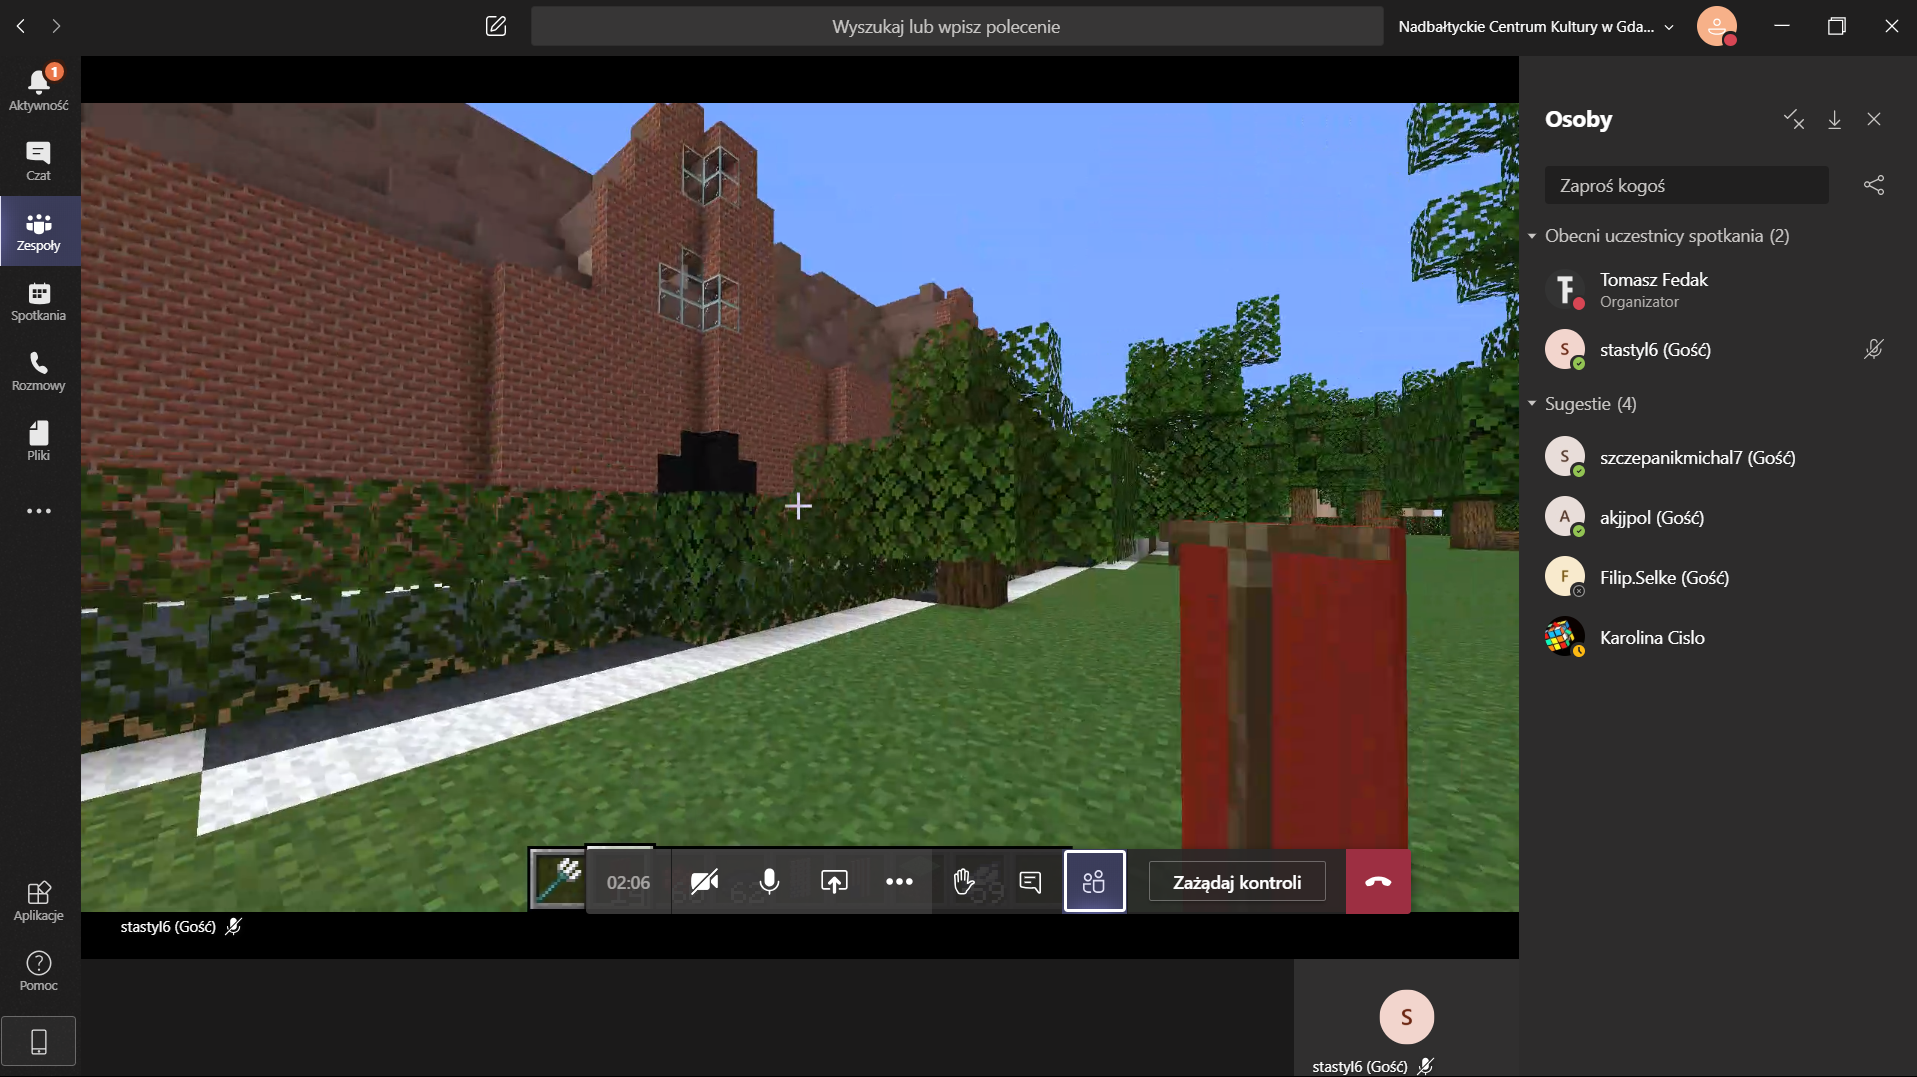Select Tomasz Fedak in participants
The height and width of the screenshot is (1077, 1917).
point(1717,290)
